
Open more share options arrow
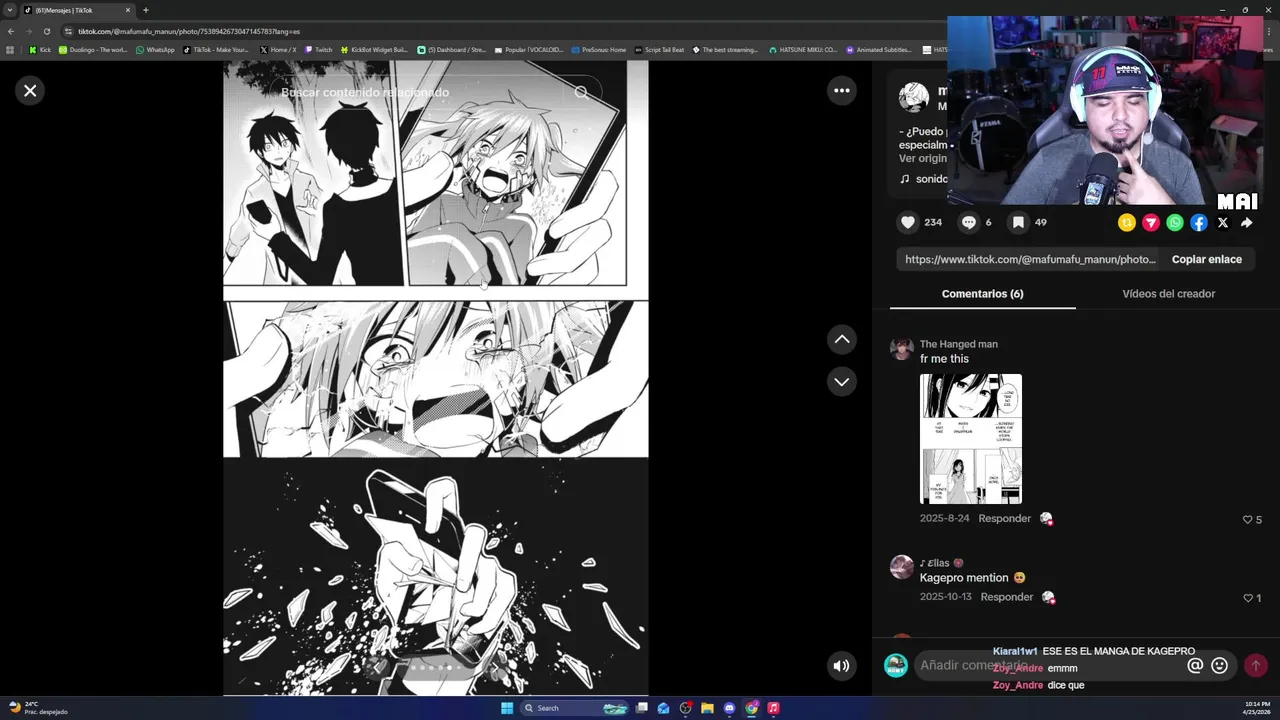coord(1247,223)
